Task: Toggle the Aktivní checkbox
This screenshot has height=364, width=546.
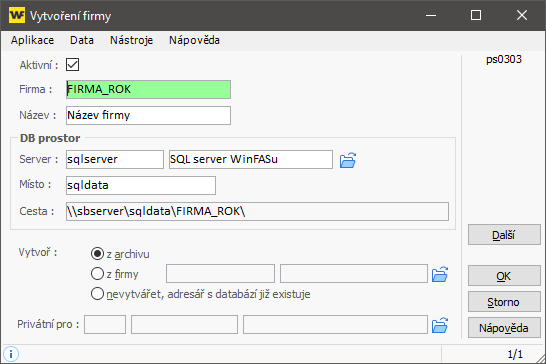Action: [x=72, y=65]
